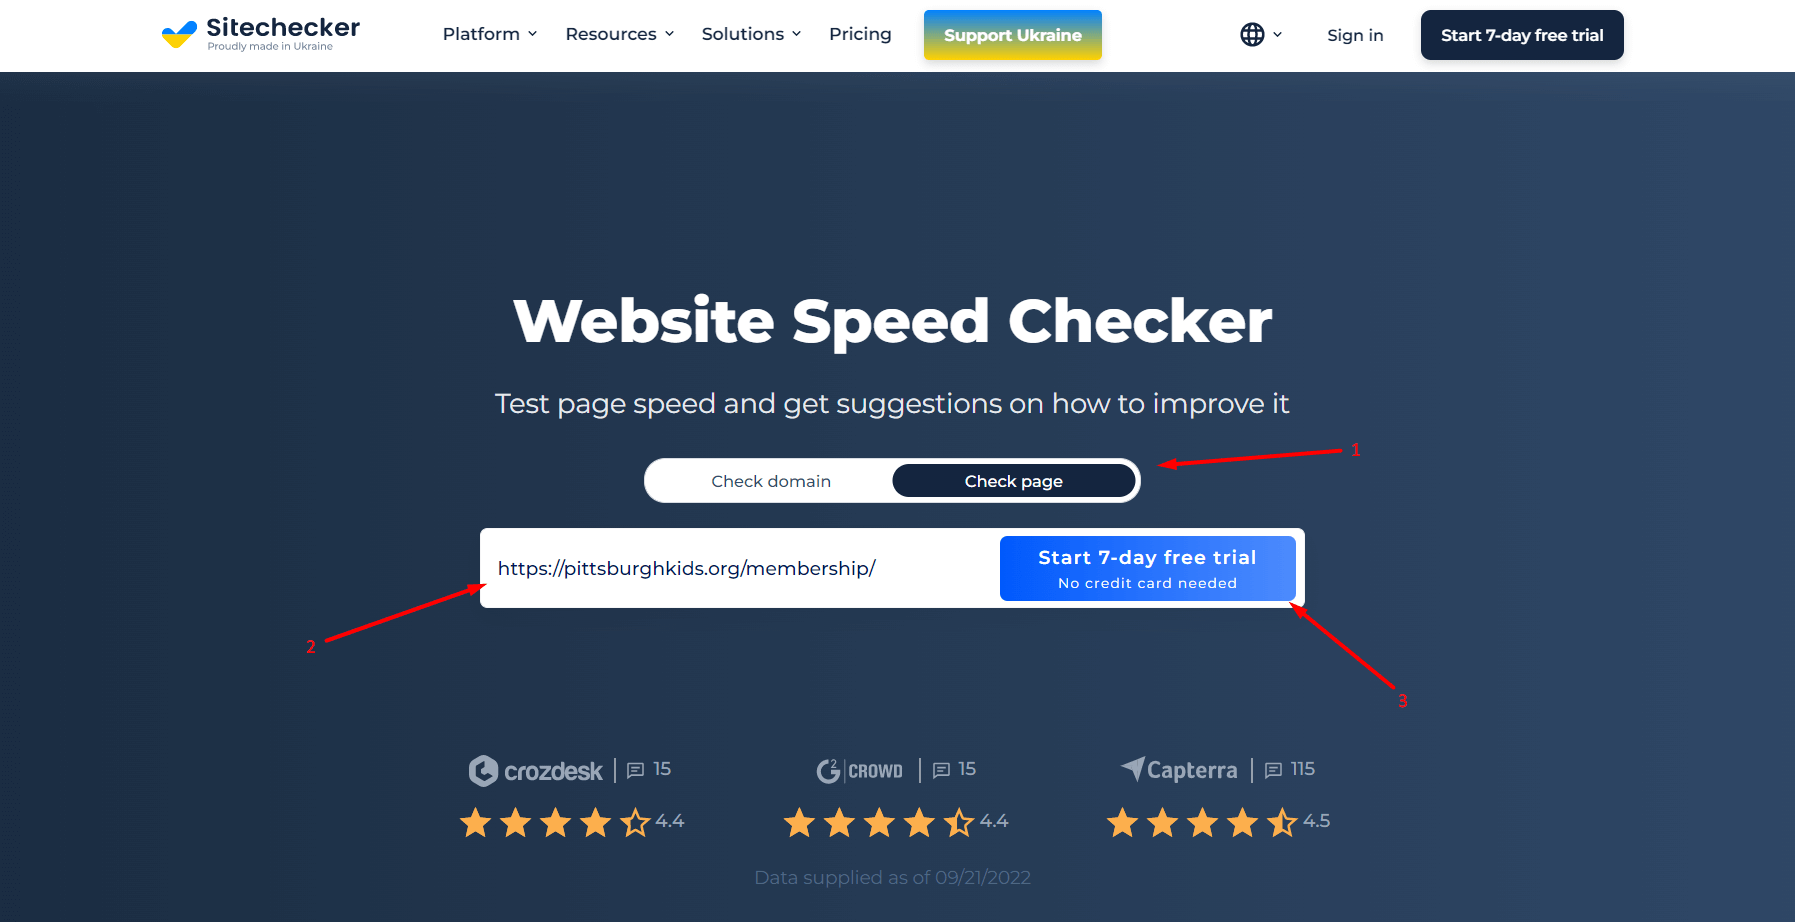Expand the Solutions dropdown menu
The image size is (1795, 922).
pos(752,34)
